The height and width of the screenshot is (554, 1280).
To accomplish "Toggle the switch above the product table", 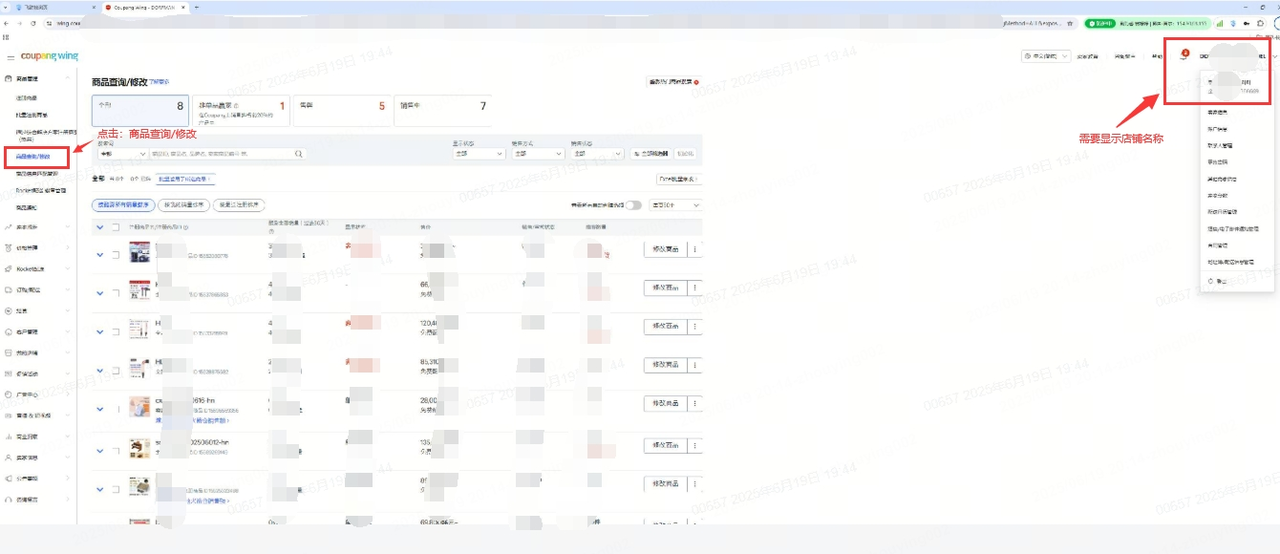I will click(x=633, y=205).
